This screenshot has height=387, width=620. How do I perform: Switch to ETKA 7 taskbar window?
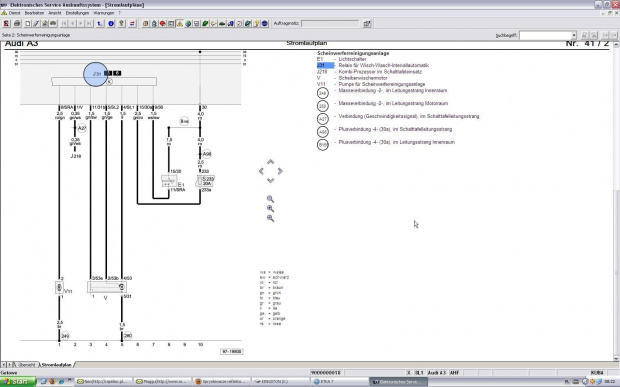(x=339, y=382)
